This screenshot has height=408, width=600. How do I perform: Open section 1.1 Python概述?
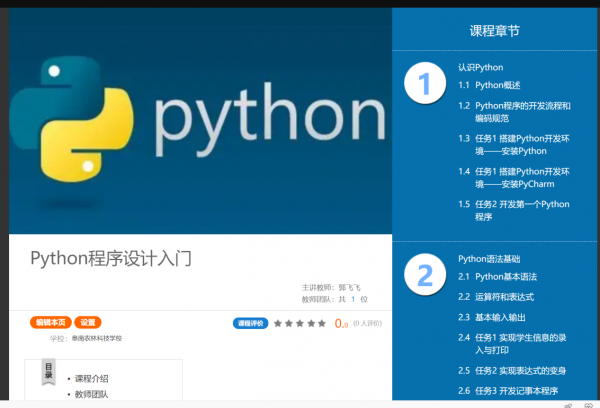489,85
